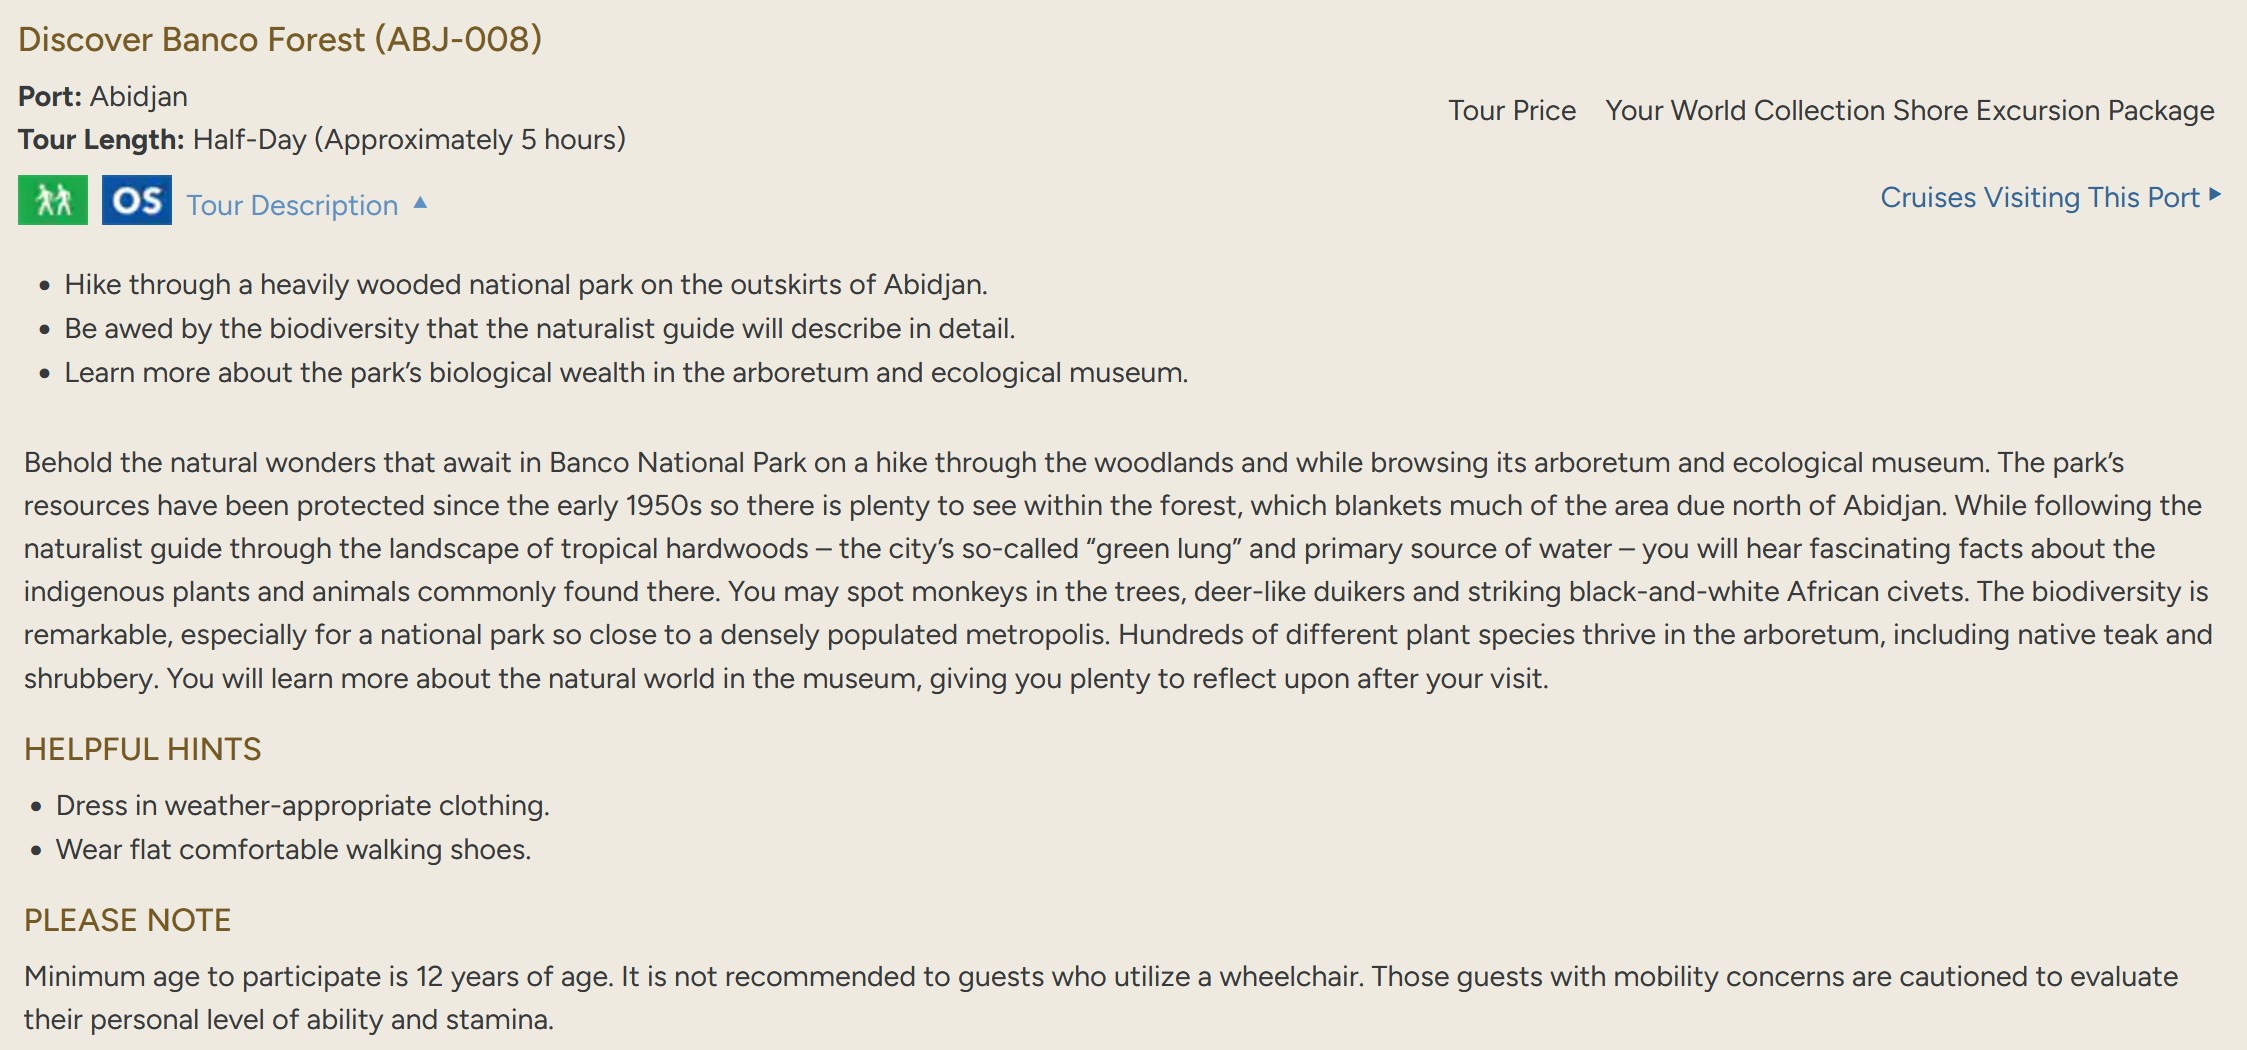Click the HELPFUL HINTS heading
The image size is (2247, 1050).
pos(143,749)
